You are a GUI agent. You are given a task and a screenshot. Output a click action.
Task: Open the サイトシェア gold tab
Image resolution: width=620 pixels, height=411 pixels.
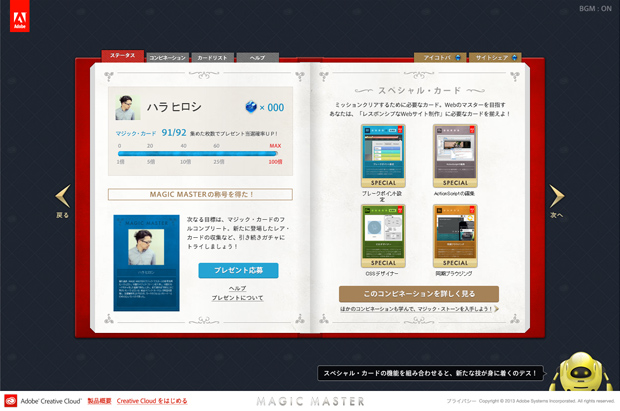(495, 58)
